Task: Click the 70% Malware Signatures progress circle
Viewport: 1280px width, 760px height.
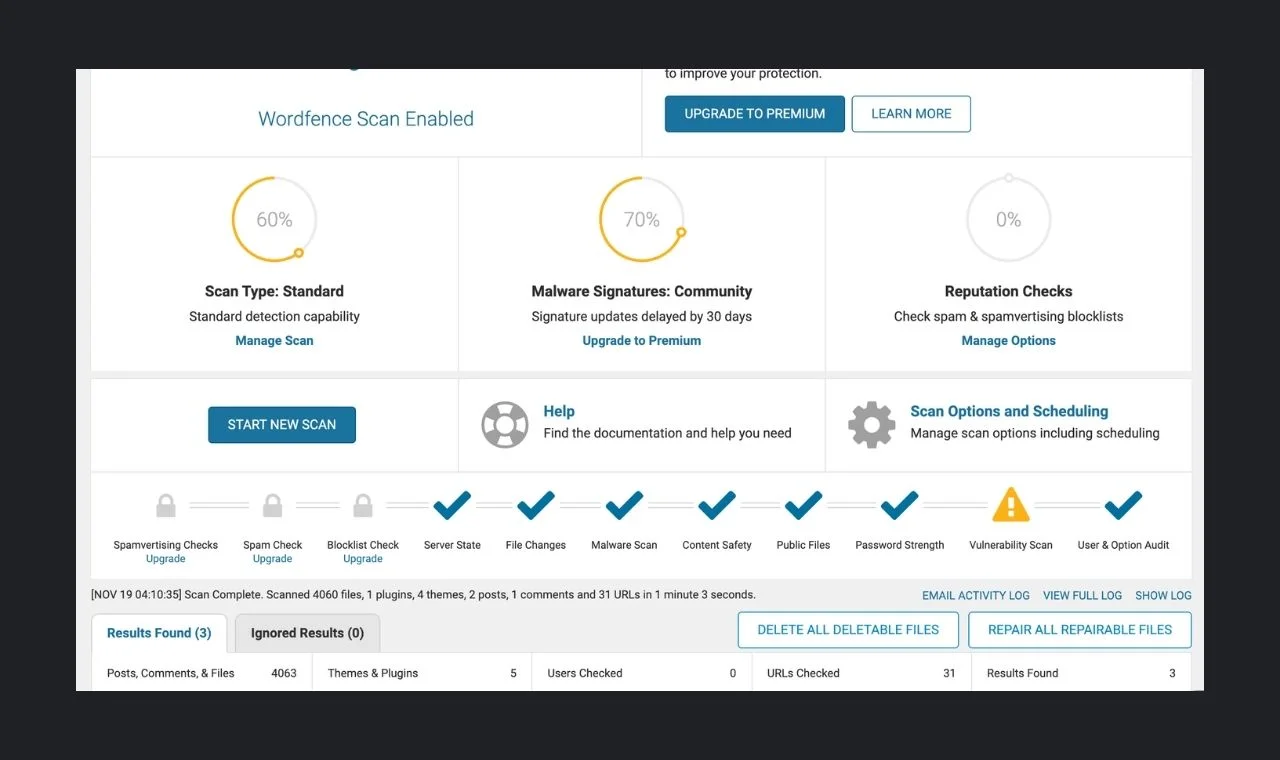Action: pyautogui.click(x=641, y=220)
